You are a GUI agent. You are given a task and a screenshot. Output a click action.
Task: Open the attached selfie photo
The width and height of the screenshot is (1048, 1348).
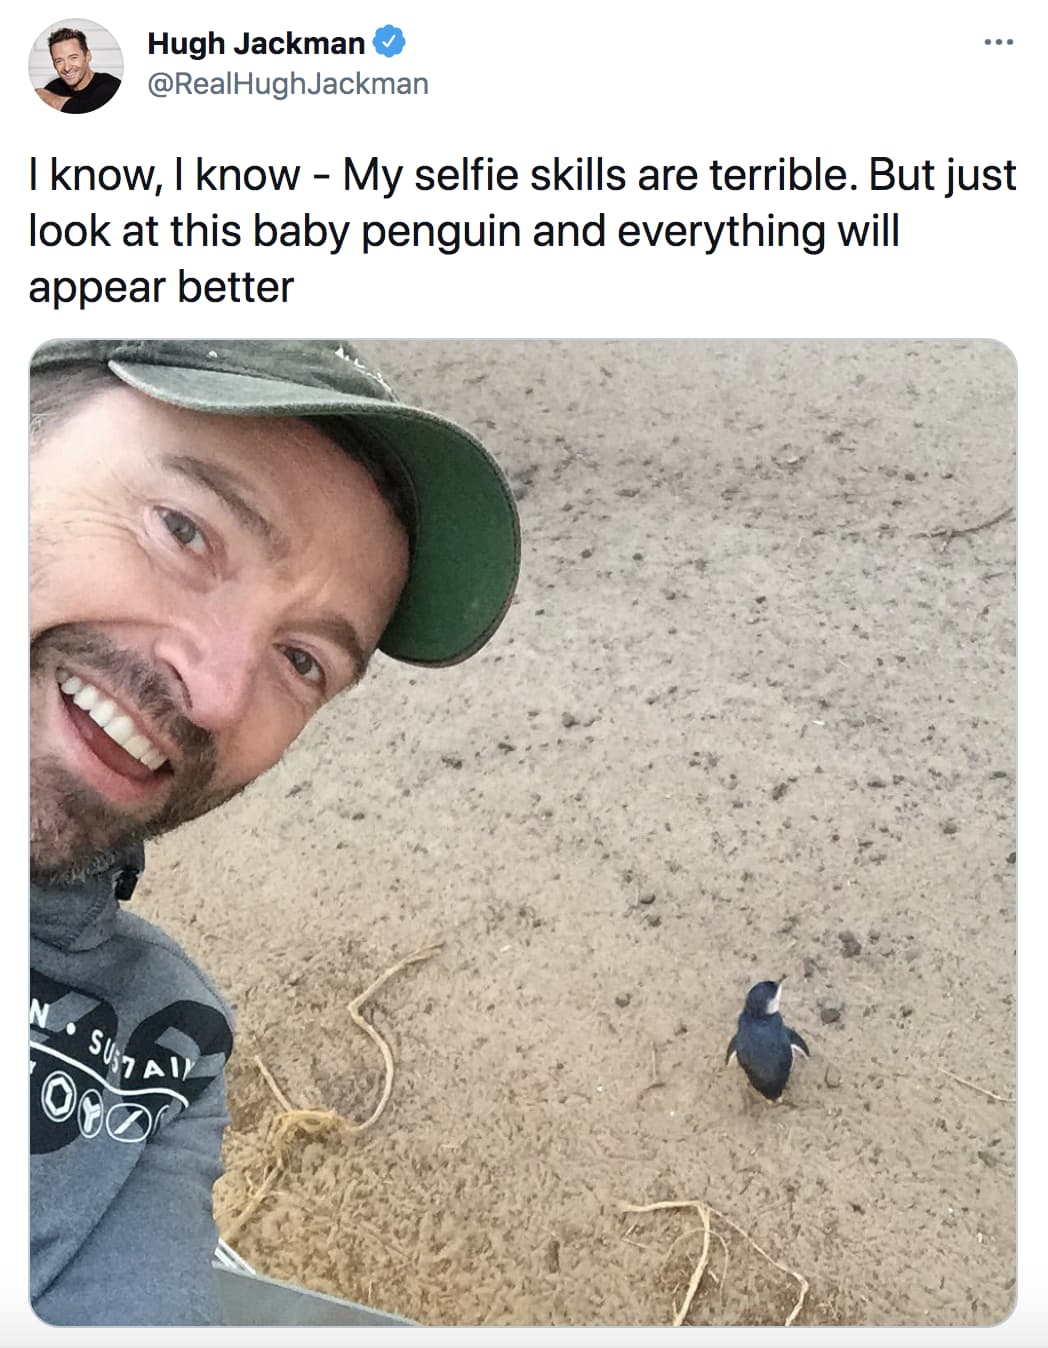(x=523, y=832)
